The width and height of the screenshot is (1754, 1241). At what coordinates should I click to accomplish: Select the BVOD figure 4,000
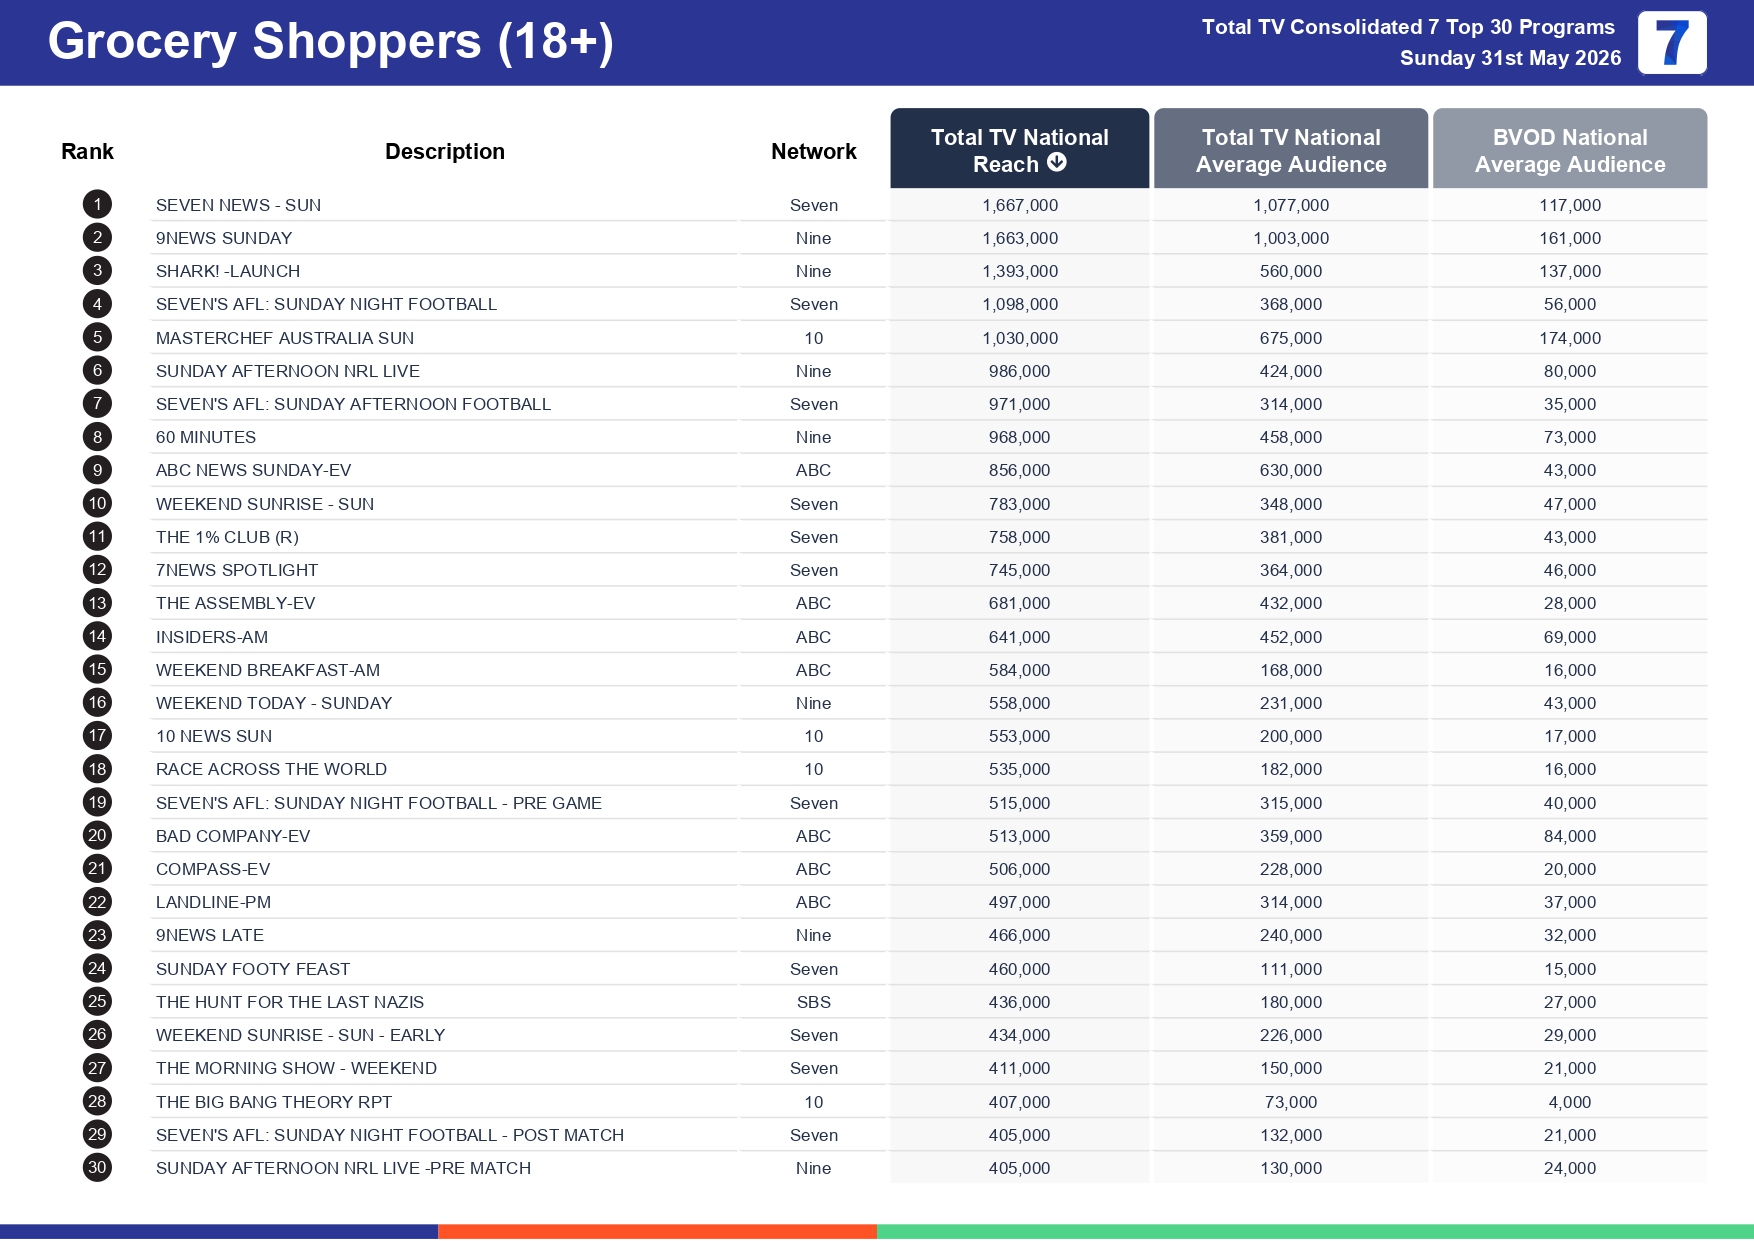1570,1102
